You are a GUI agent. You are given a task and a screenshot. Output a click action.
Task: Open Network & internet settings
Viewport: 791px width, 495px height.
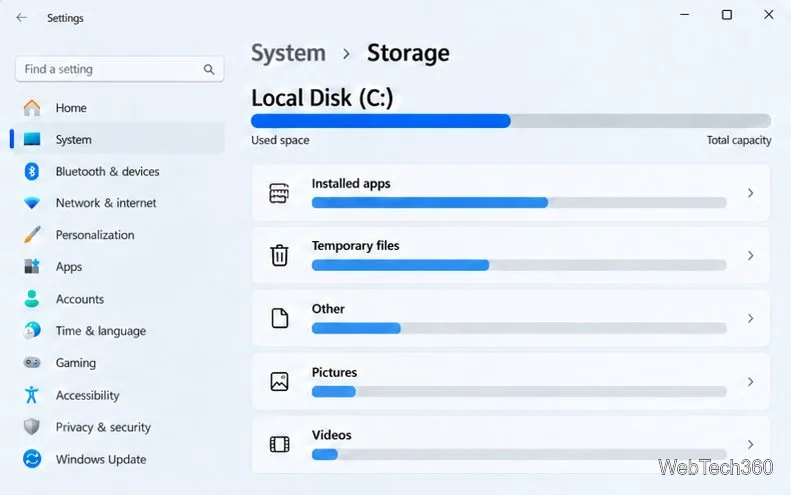[118, 203]
